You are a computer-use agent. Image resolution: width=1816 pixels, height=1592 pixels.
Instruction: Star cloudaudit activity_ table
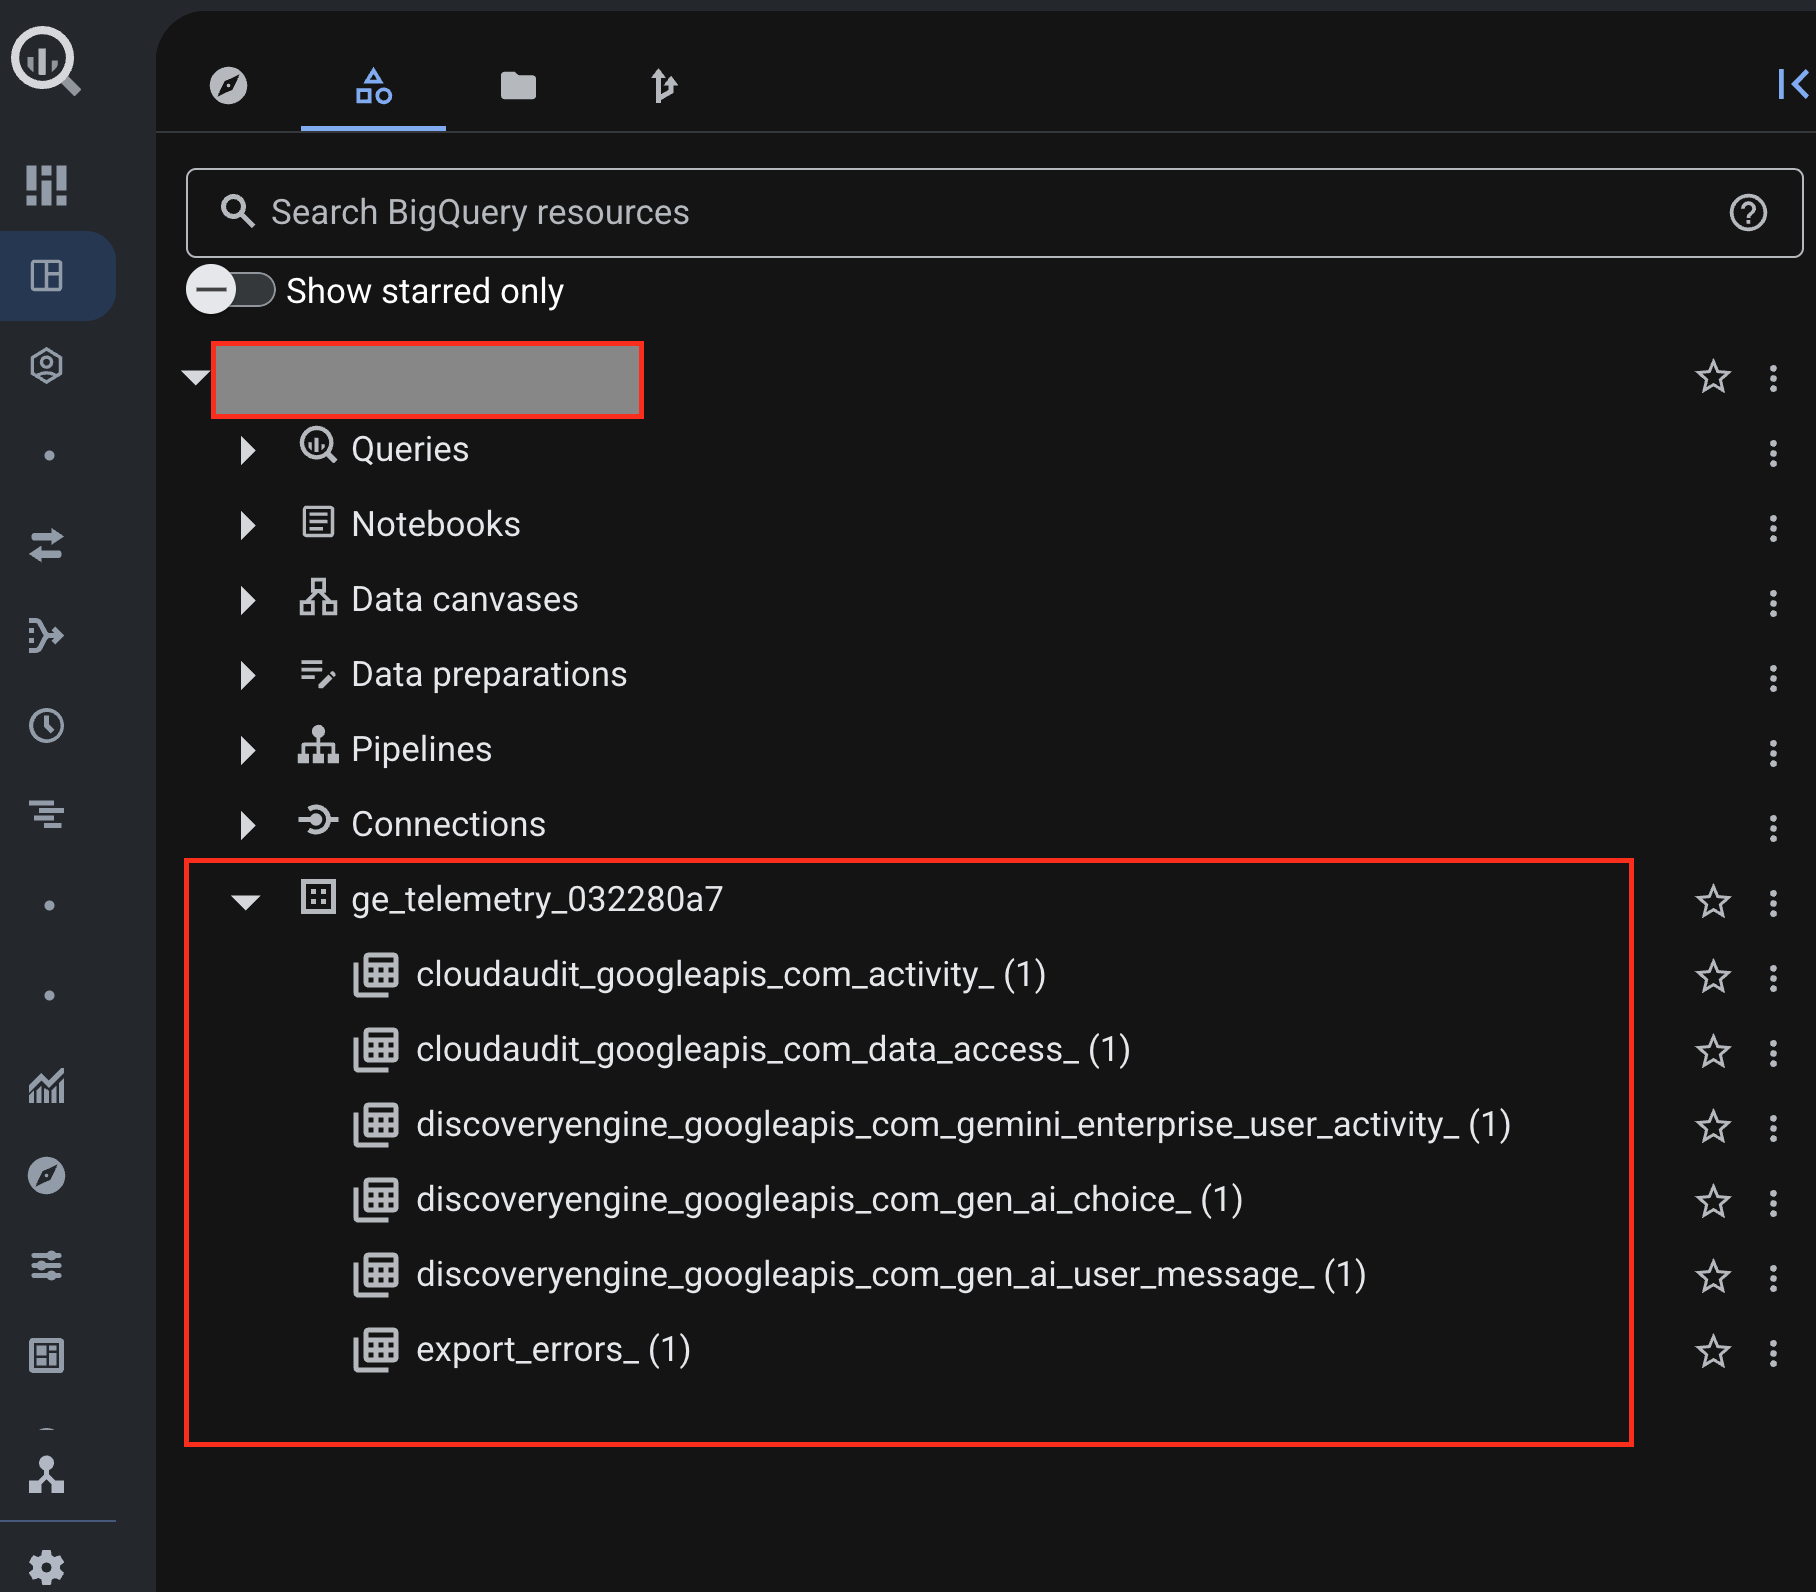click(x=1713, y=977)
